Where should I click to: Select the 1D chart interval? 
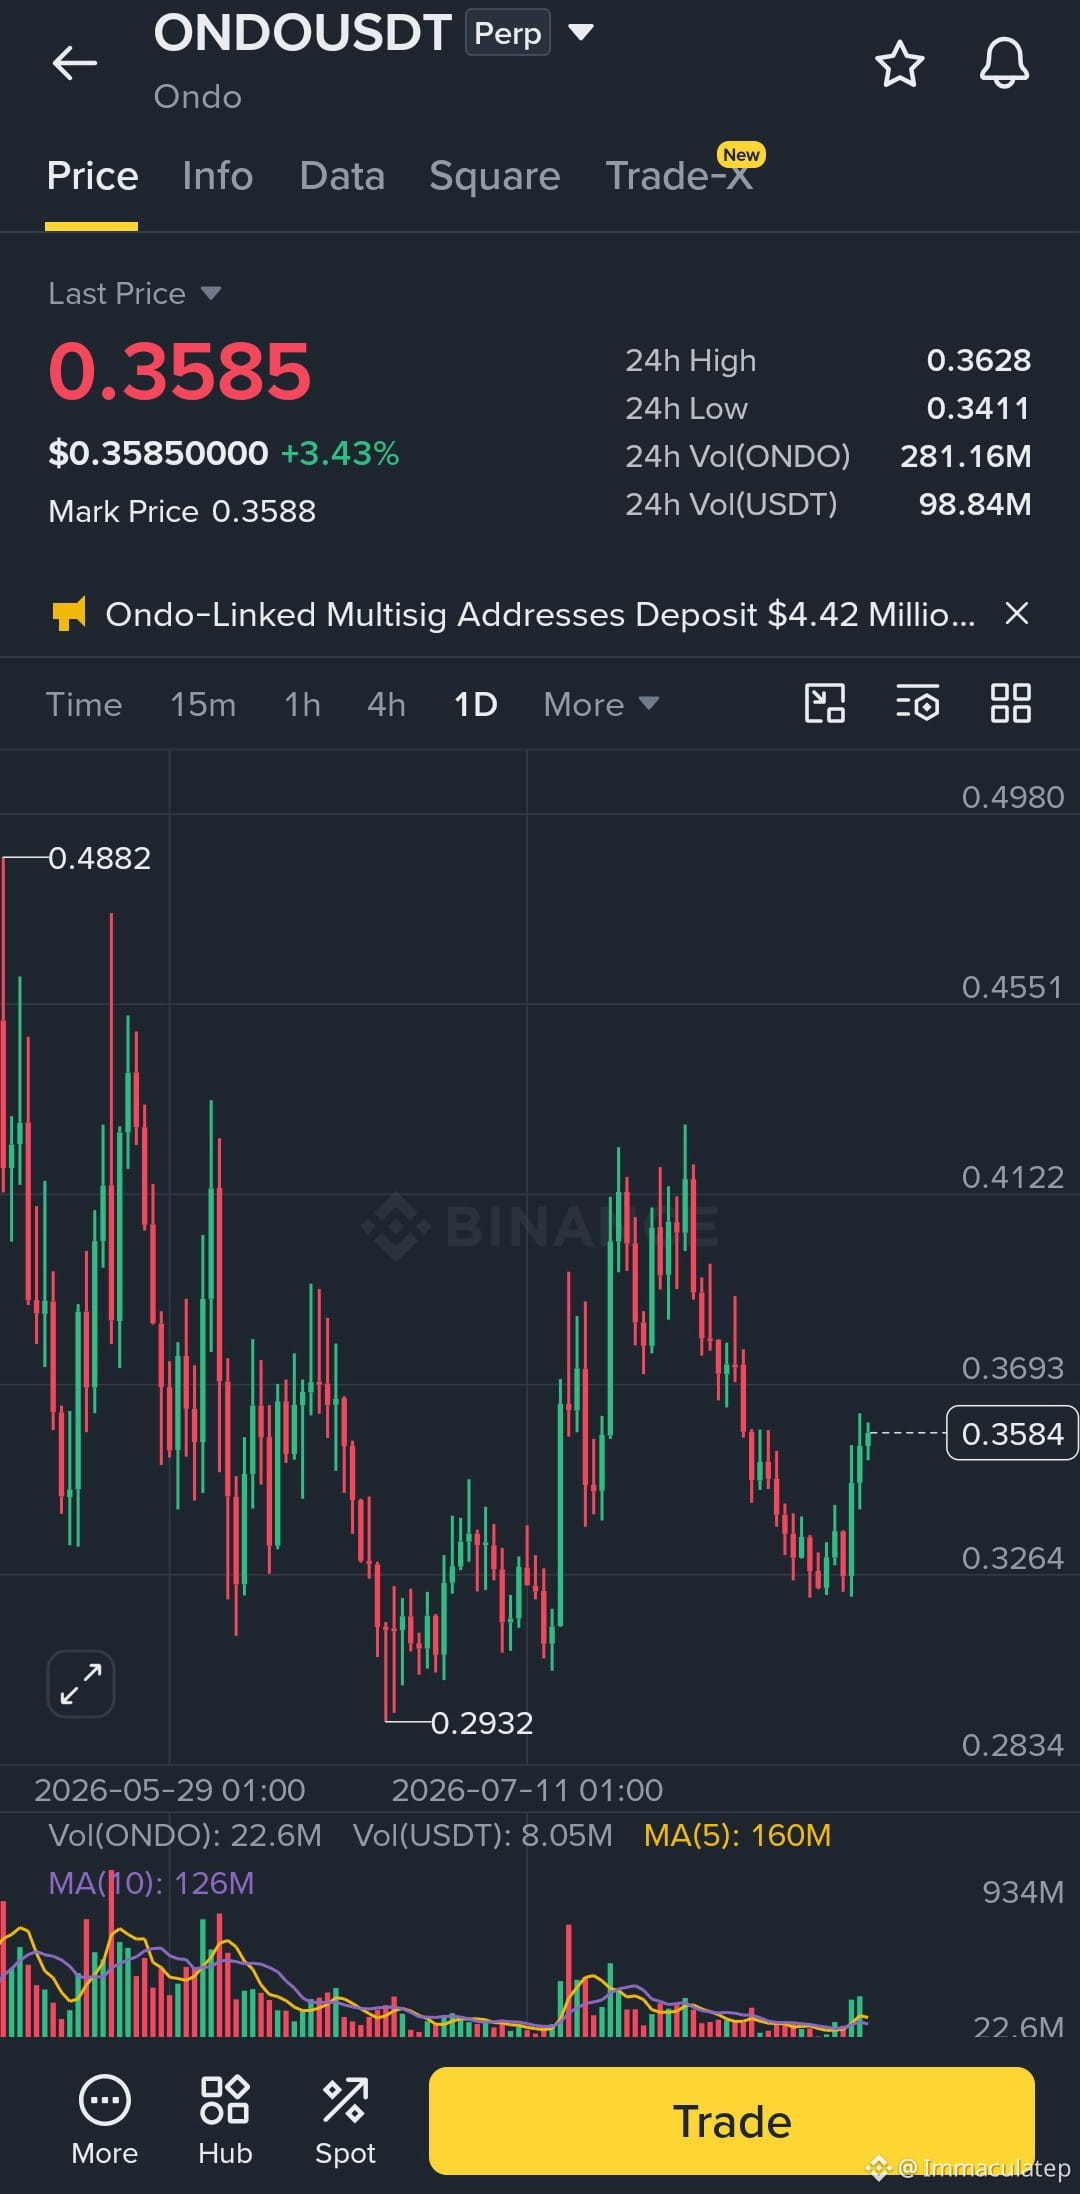click(x=476, y=704)
